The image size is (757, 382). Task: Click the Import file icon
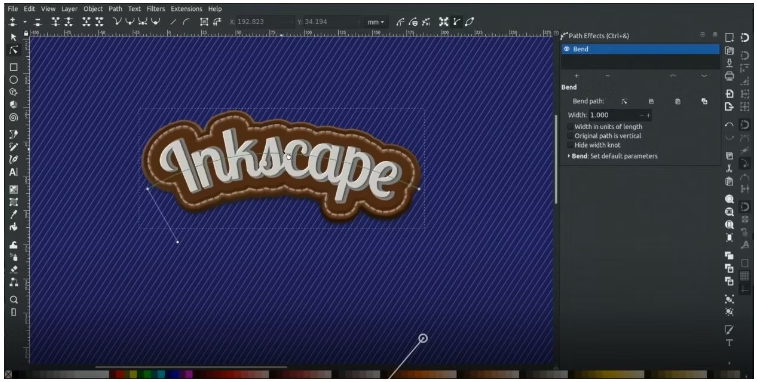tap(729, 94)
